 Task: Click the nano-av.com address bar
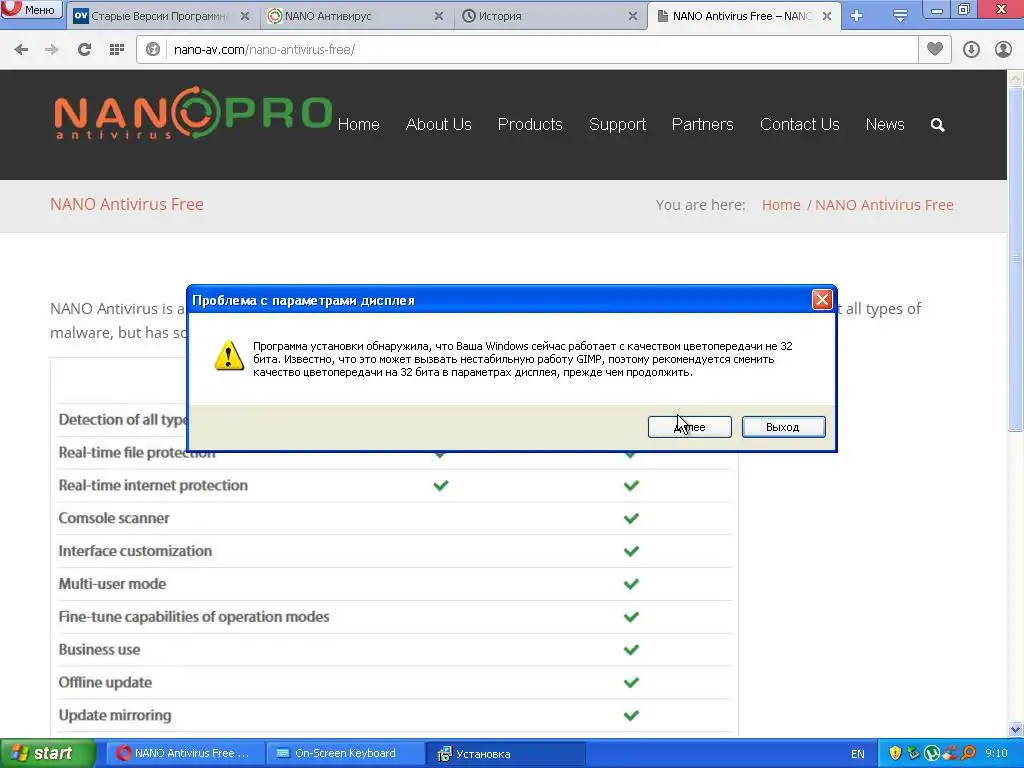tap(528, 50)
